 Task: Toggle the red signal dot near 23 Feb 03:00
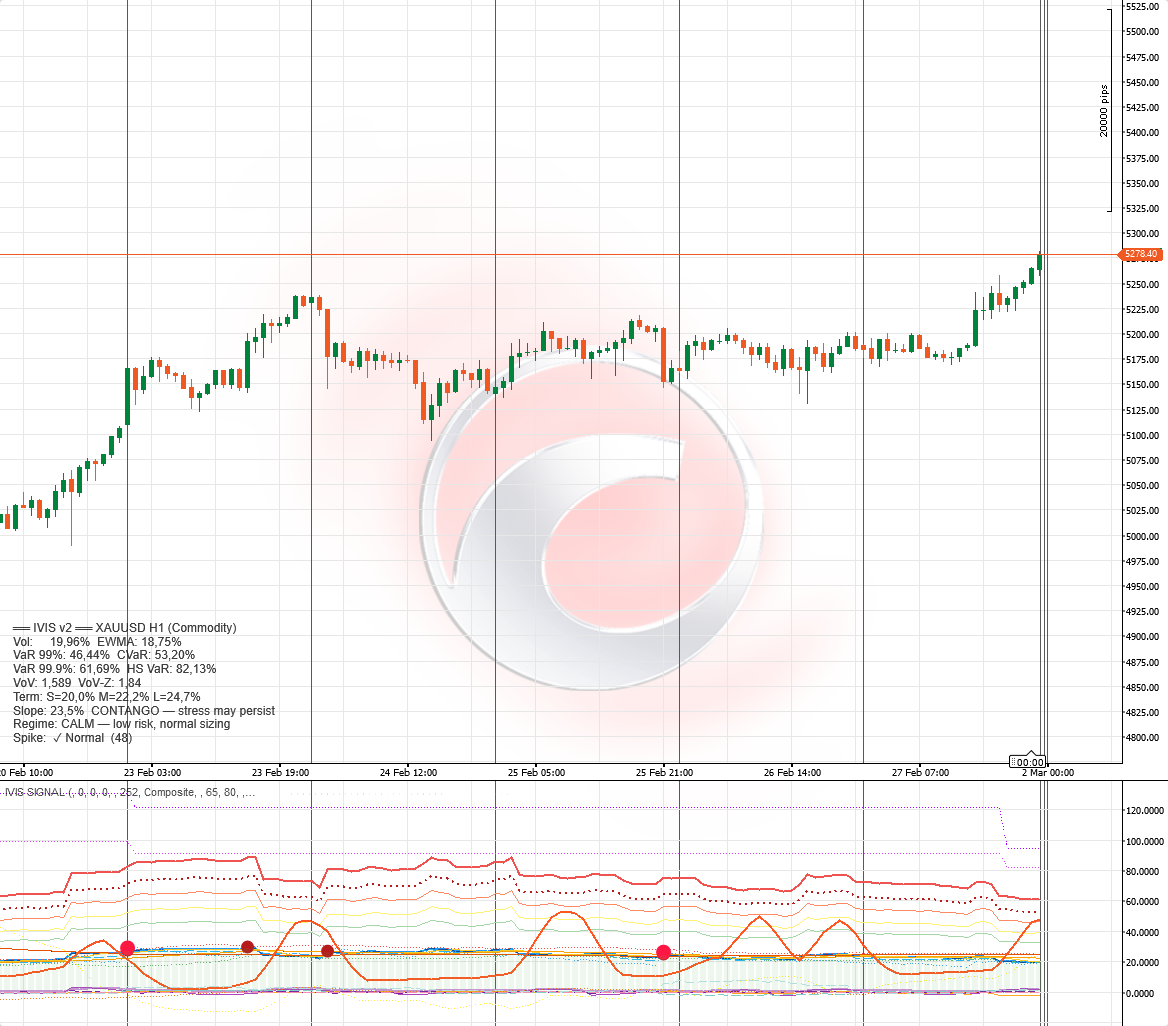(x=126, y=946)
